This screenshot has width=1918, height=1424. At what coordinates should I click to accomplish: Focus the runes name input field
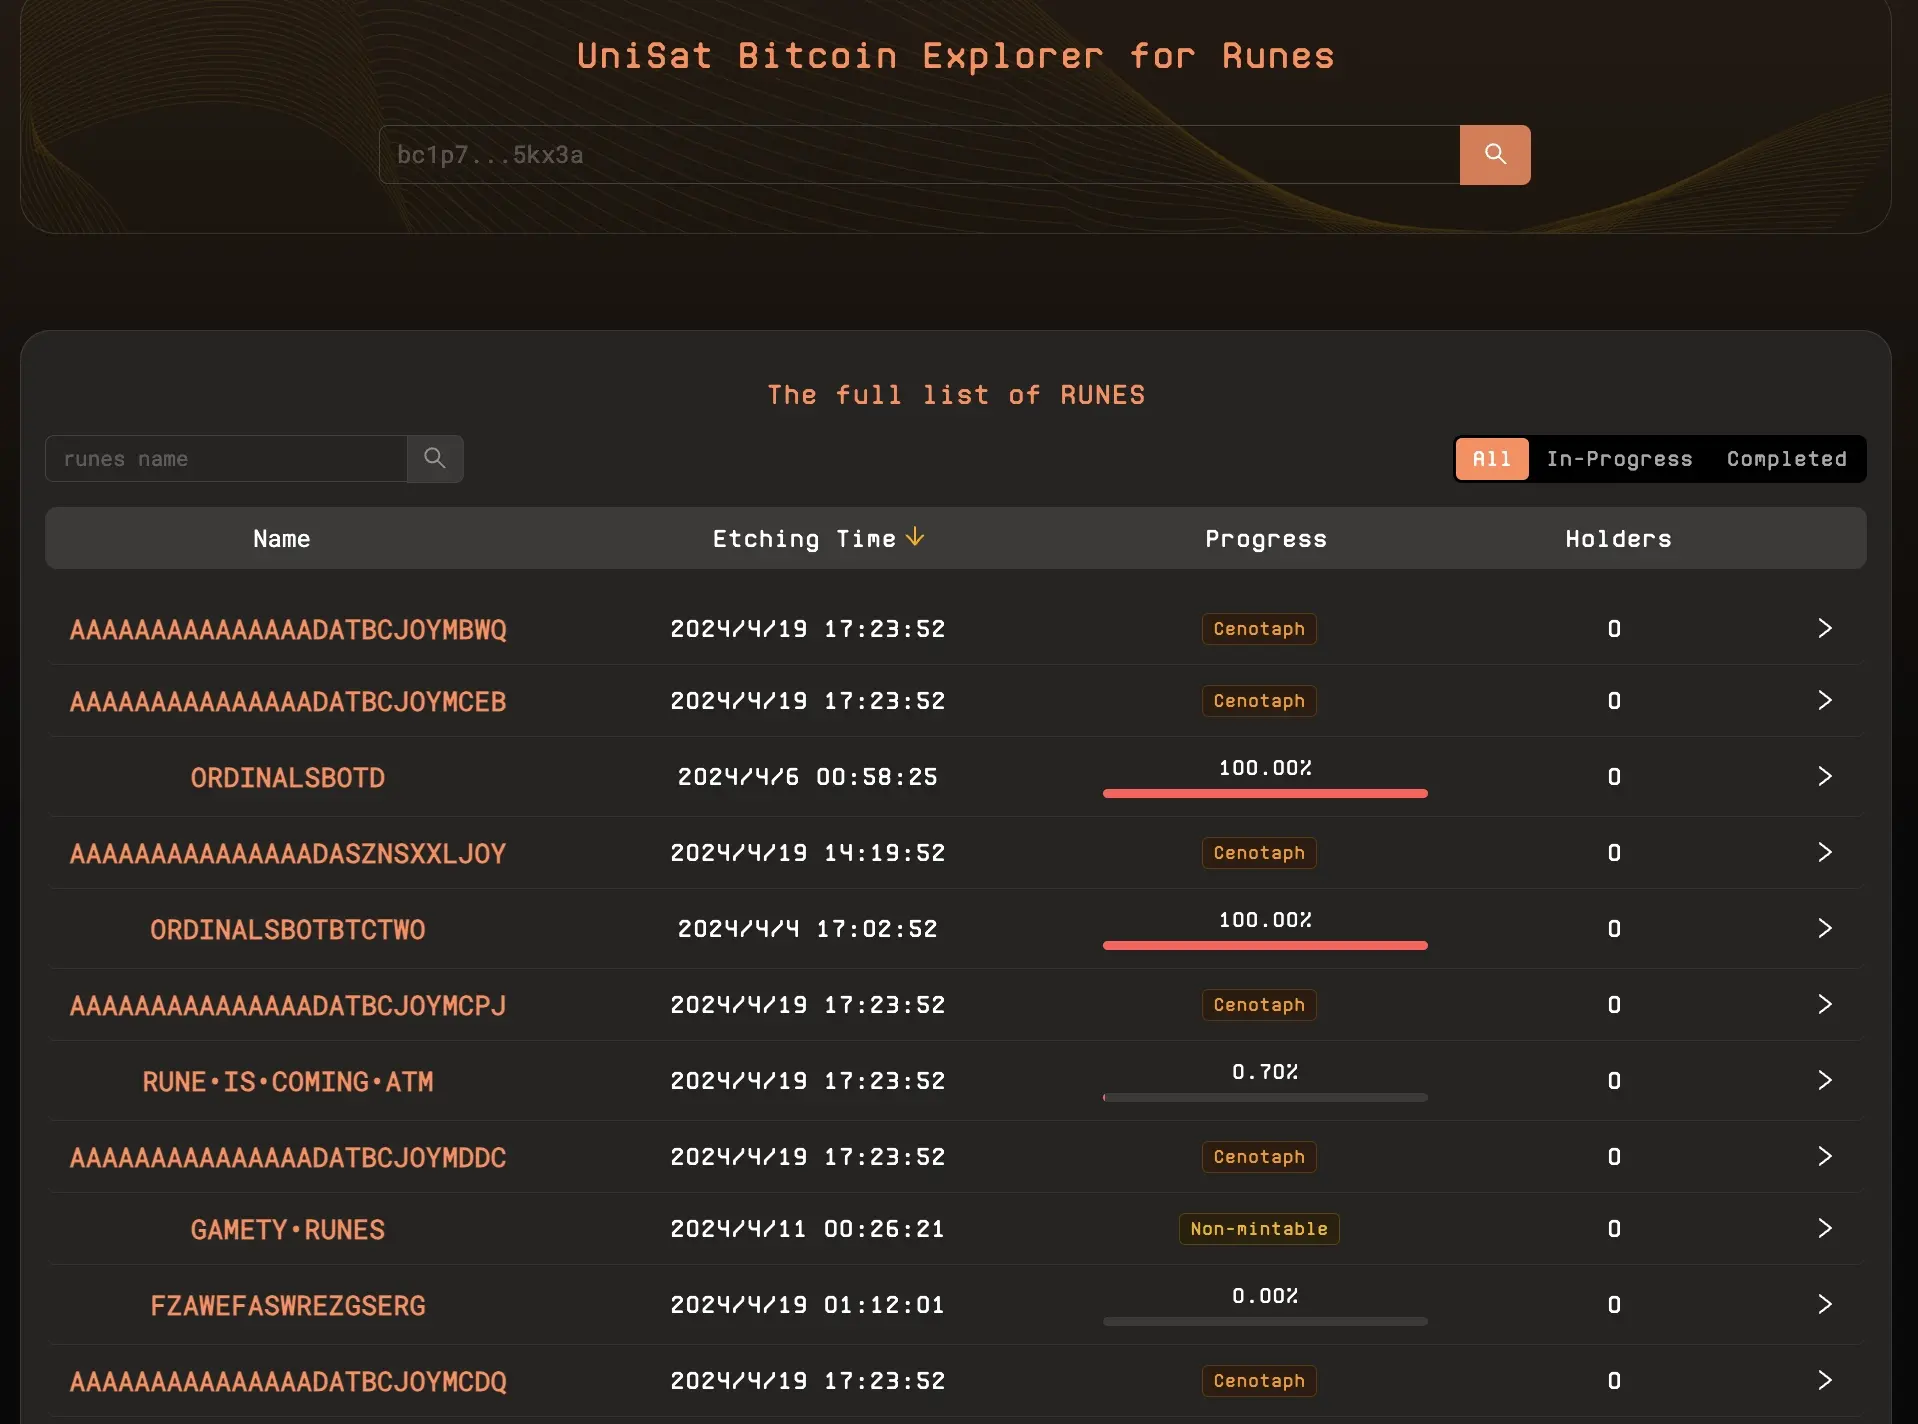[x=226, y=459]
